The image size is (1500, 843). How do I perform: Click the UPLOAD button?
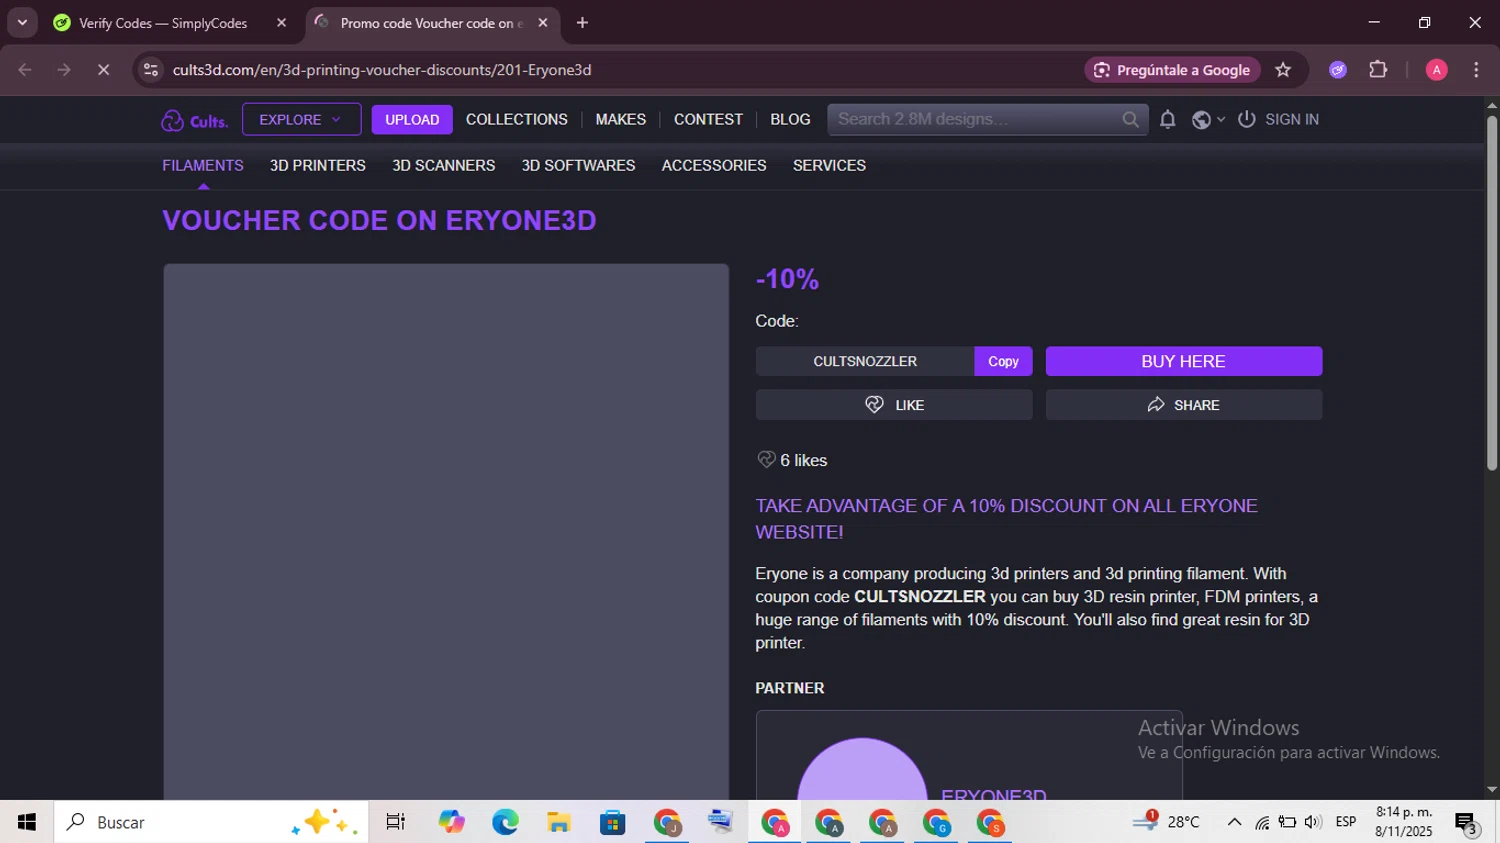point(412,119)
